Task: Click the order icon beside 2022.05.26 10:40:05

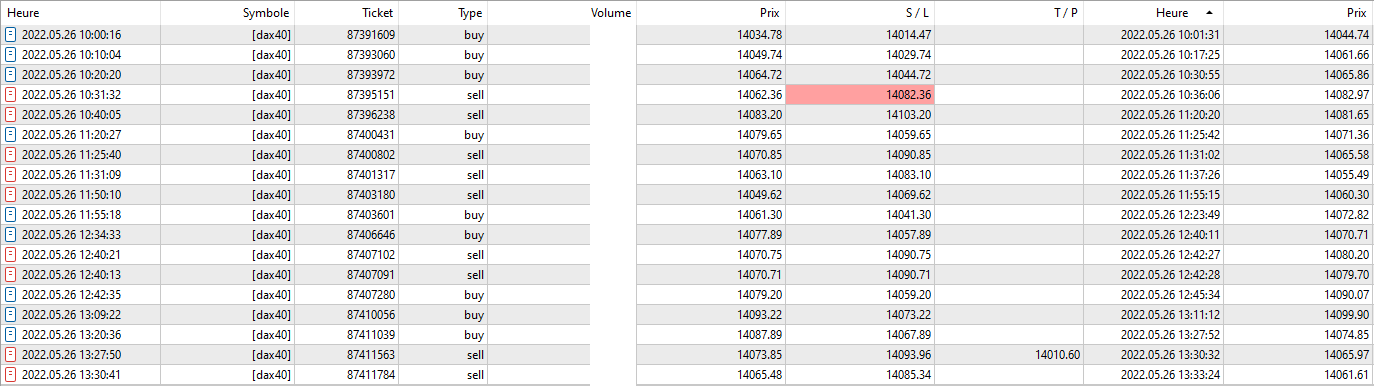Action: (11, 115)
